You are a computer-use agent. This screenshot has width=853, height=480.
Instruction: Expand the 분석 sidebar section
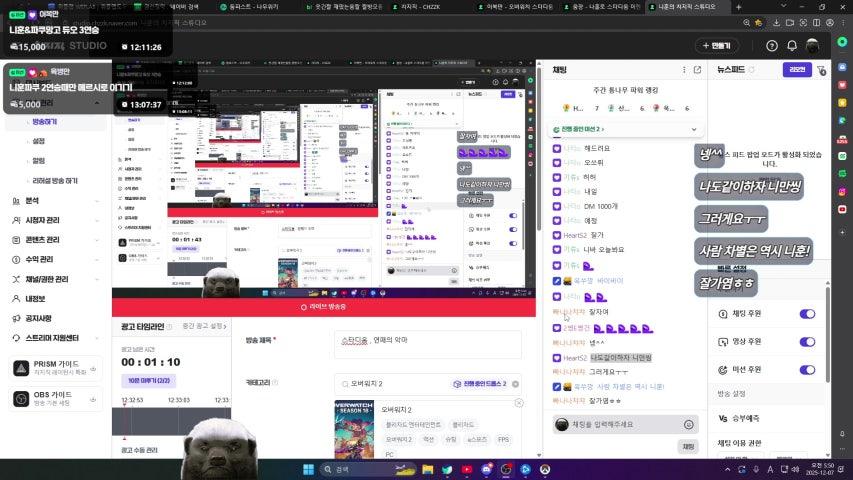coord(97,201)
